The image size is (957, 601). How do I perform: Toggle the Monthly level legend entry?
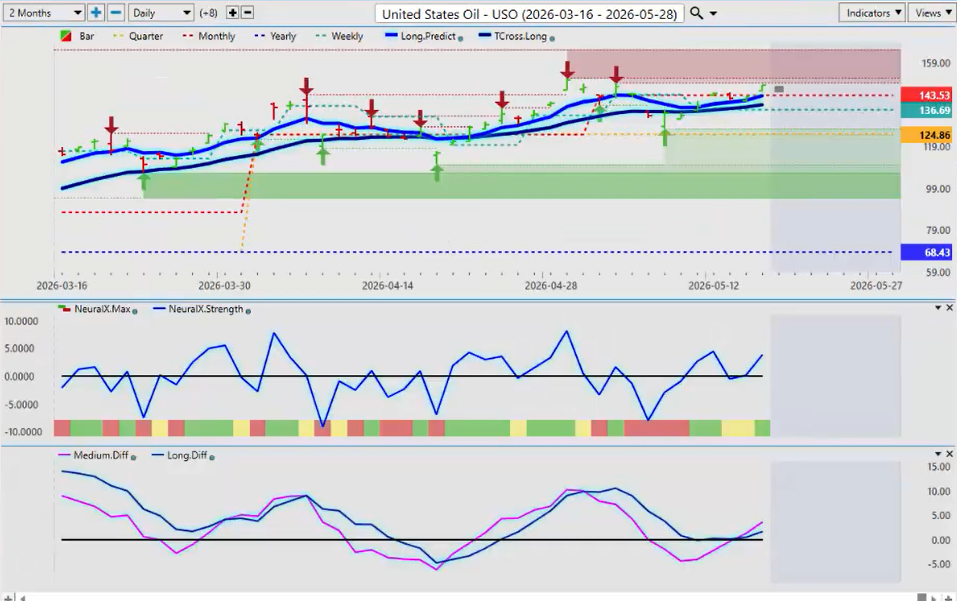tap(209, 37)
